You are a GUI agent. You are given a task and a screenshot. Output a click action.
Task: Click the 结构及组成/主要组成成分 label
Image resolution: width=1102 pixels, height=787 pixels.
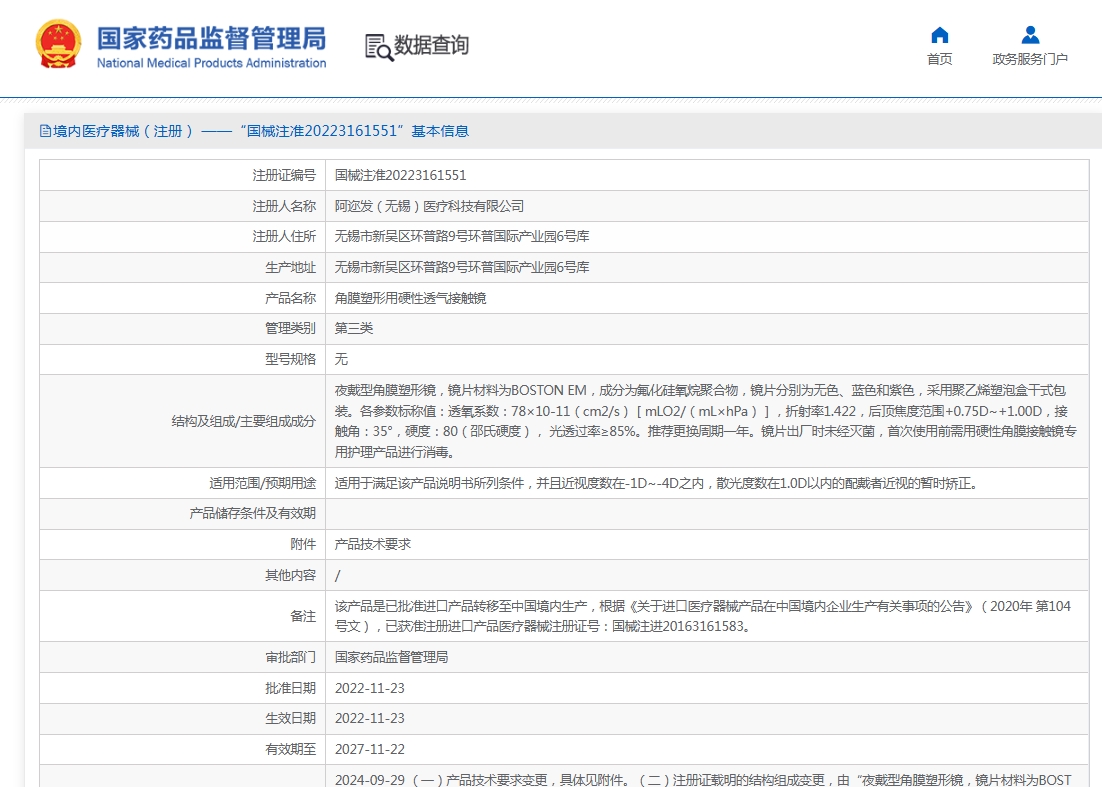click(243, 421)
